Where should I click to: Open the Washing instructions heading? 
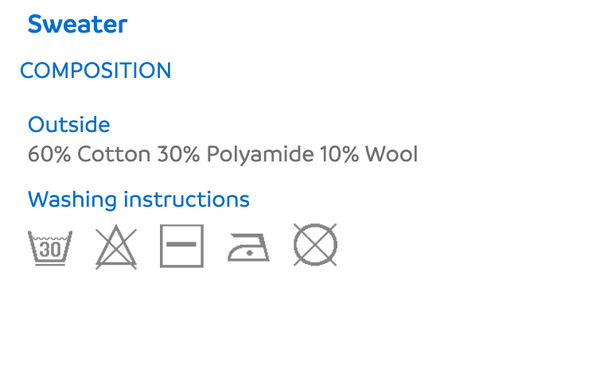139,199
